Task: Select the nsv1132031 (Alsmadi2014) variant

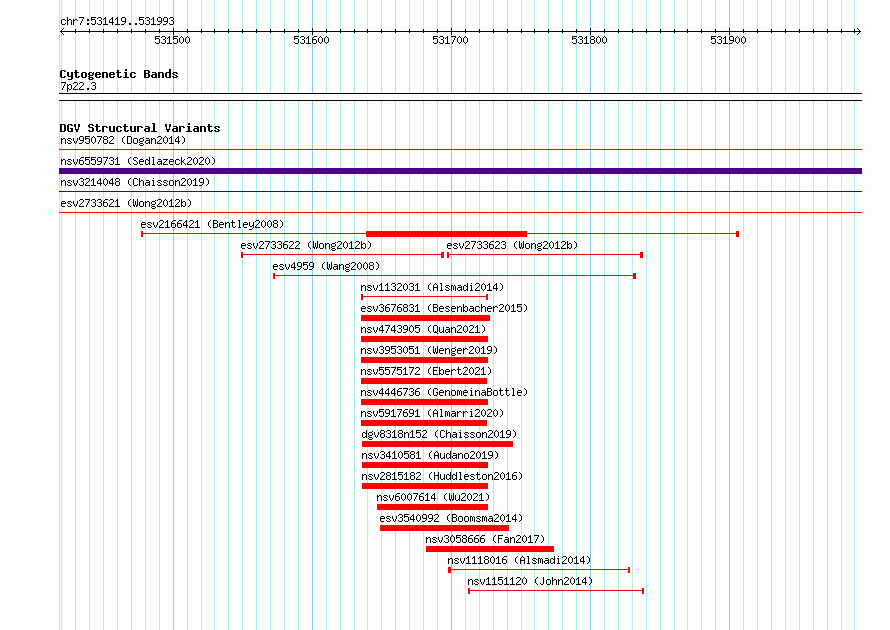Action: tap(432, 287)
